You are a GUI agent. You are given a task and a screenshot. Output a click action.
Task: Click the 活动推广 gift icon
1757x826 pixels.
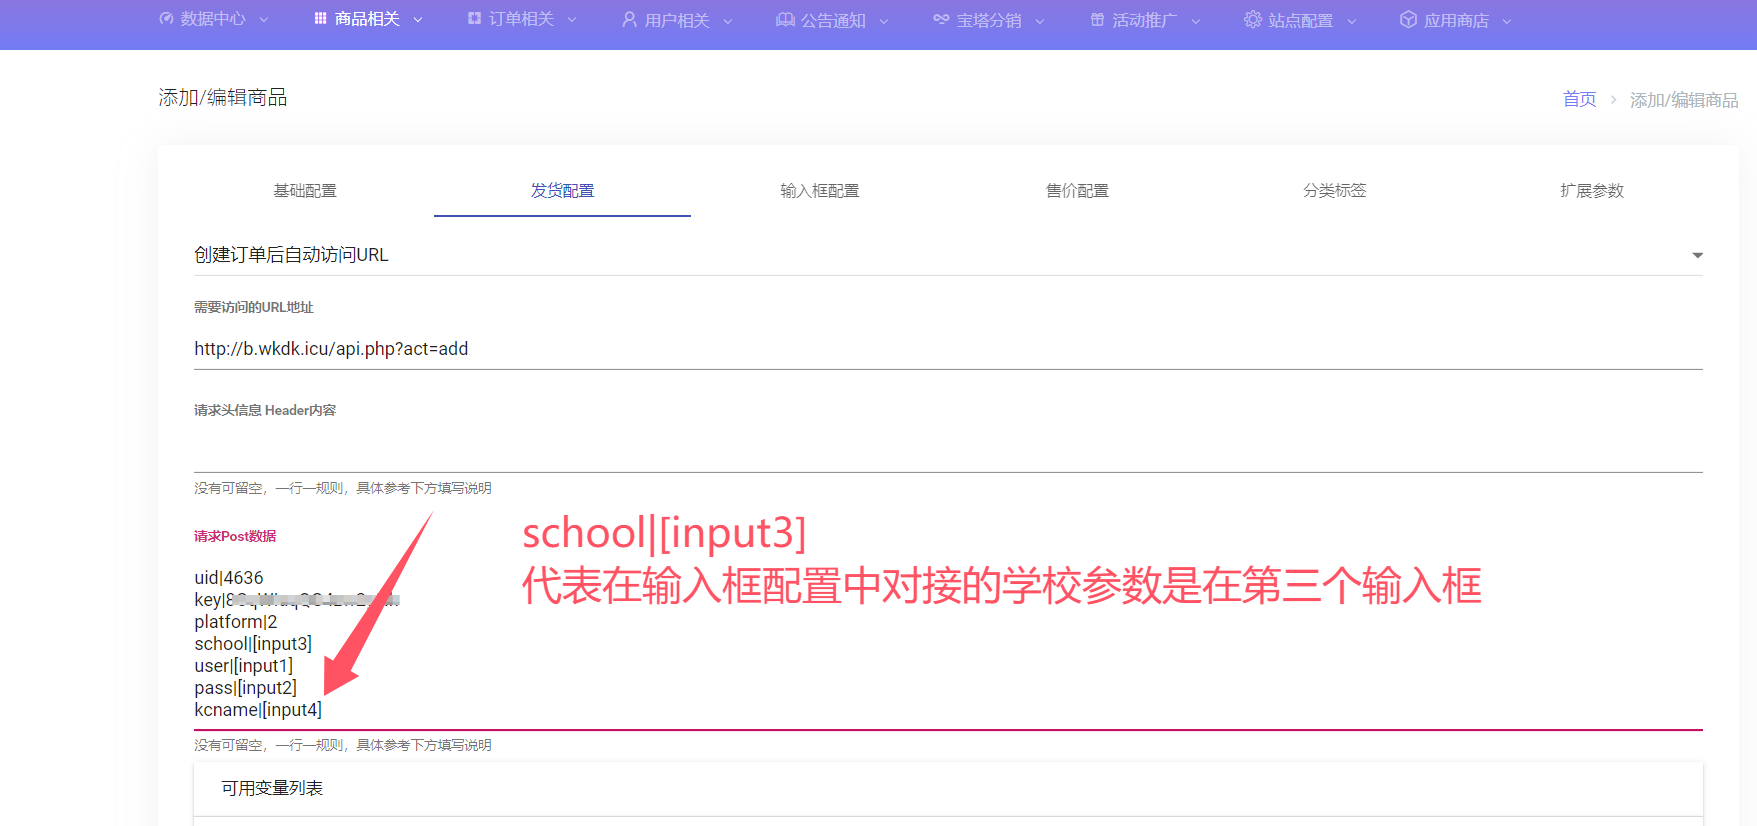1097,20
